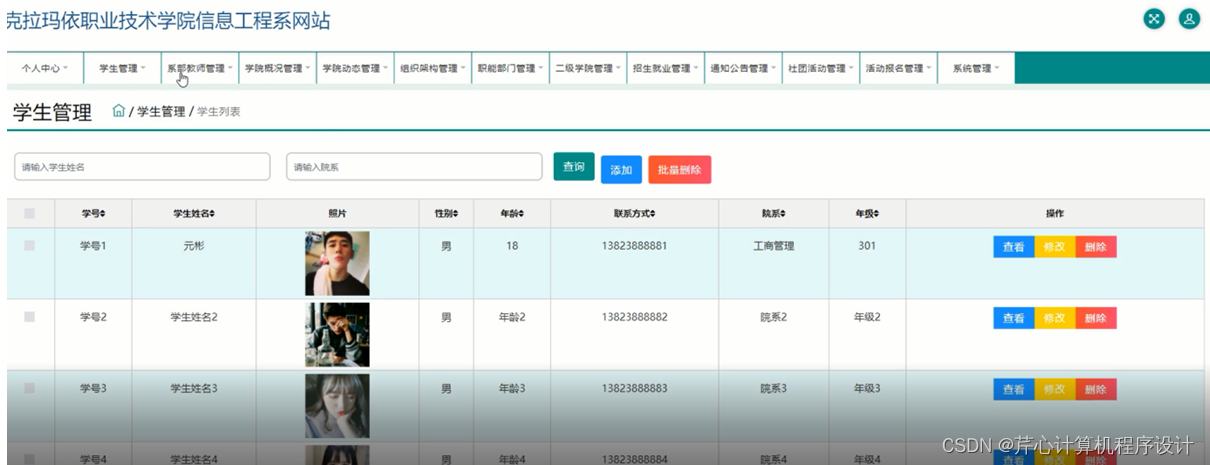Image resolution: width=1210 pixels, height=465 pixels.
Task: Open the 社团活动管理 menu
Action: 820,68
